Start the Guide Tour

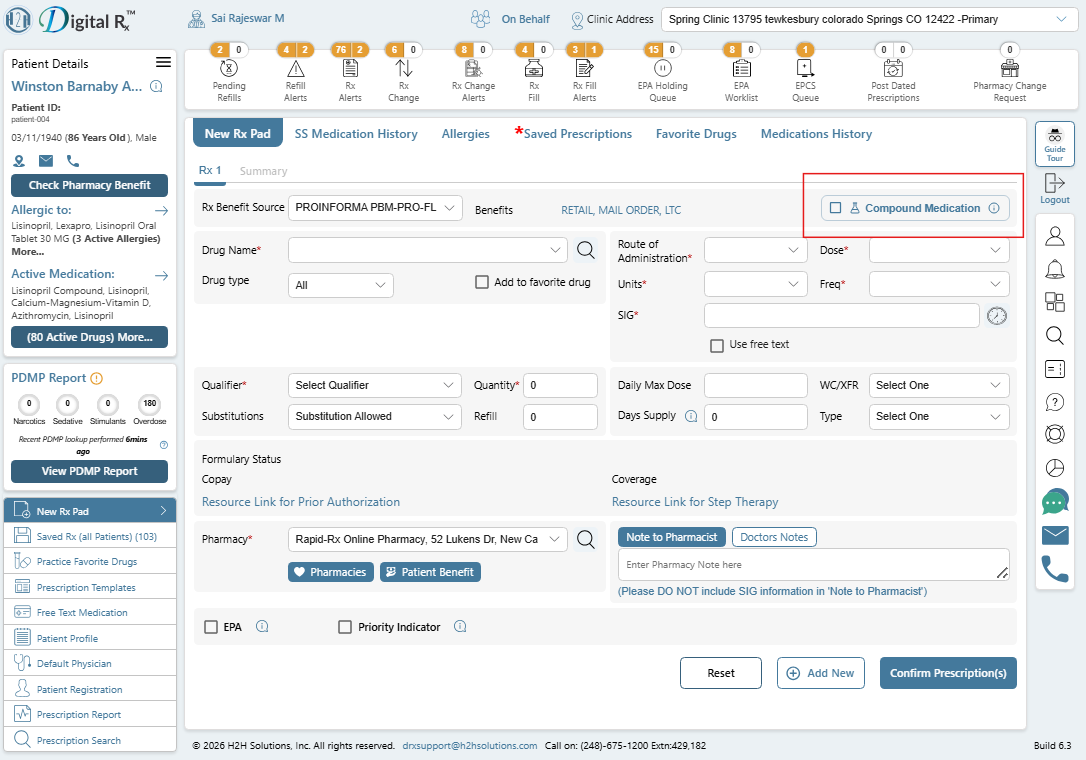(x=1055, y=143)
